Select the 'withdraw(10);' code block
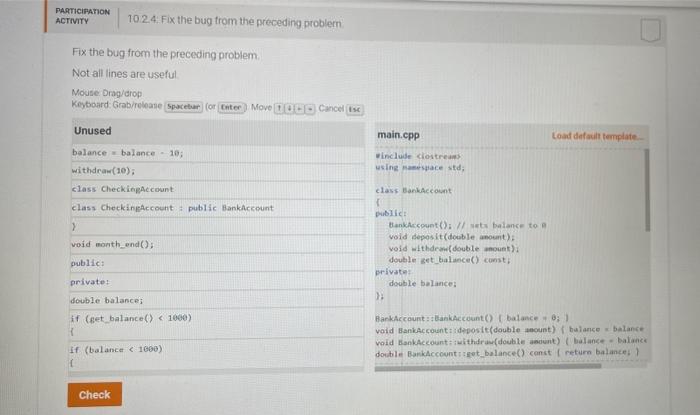 coord(217,171)
